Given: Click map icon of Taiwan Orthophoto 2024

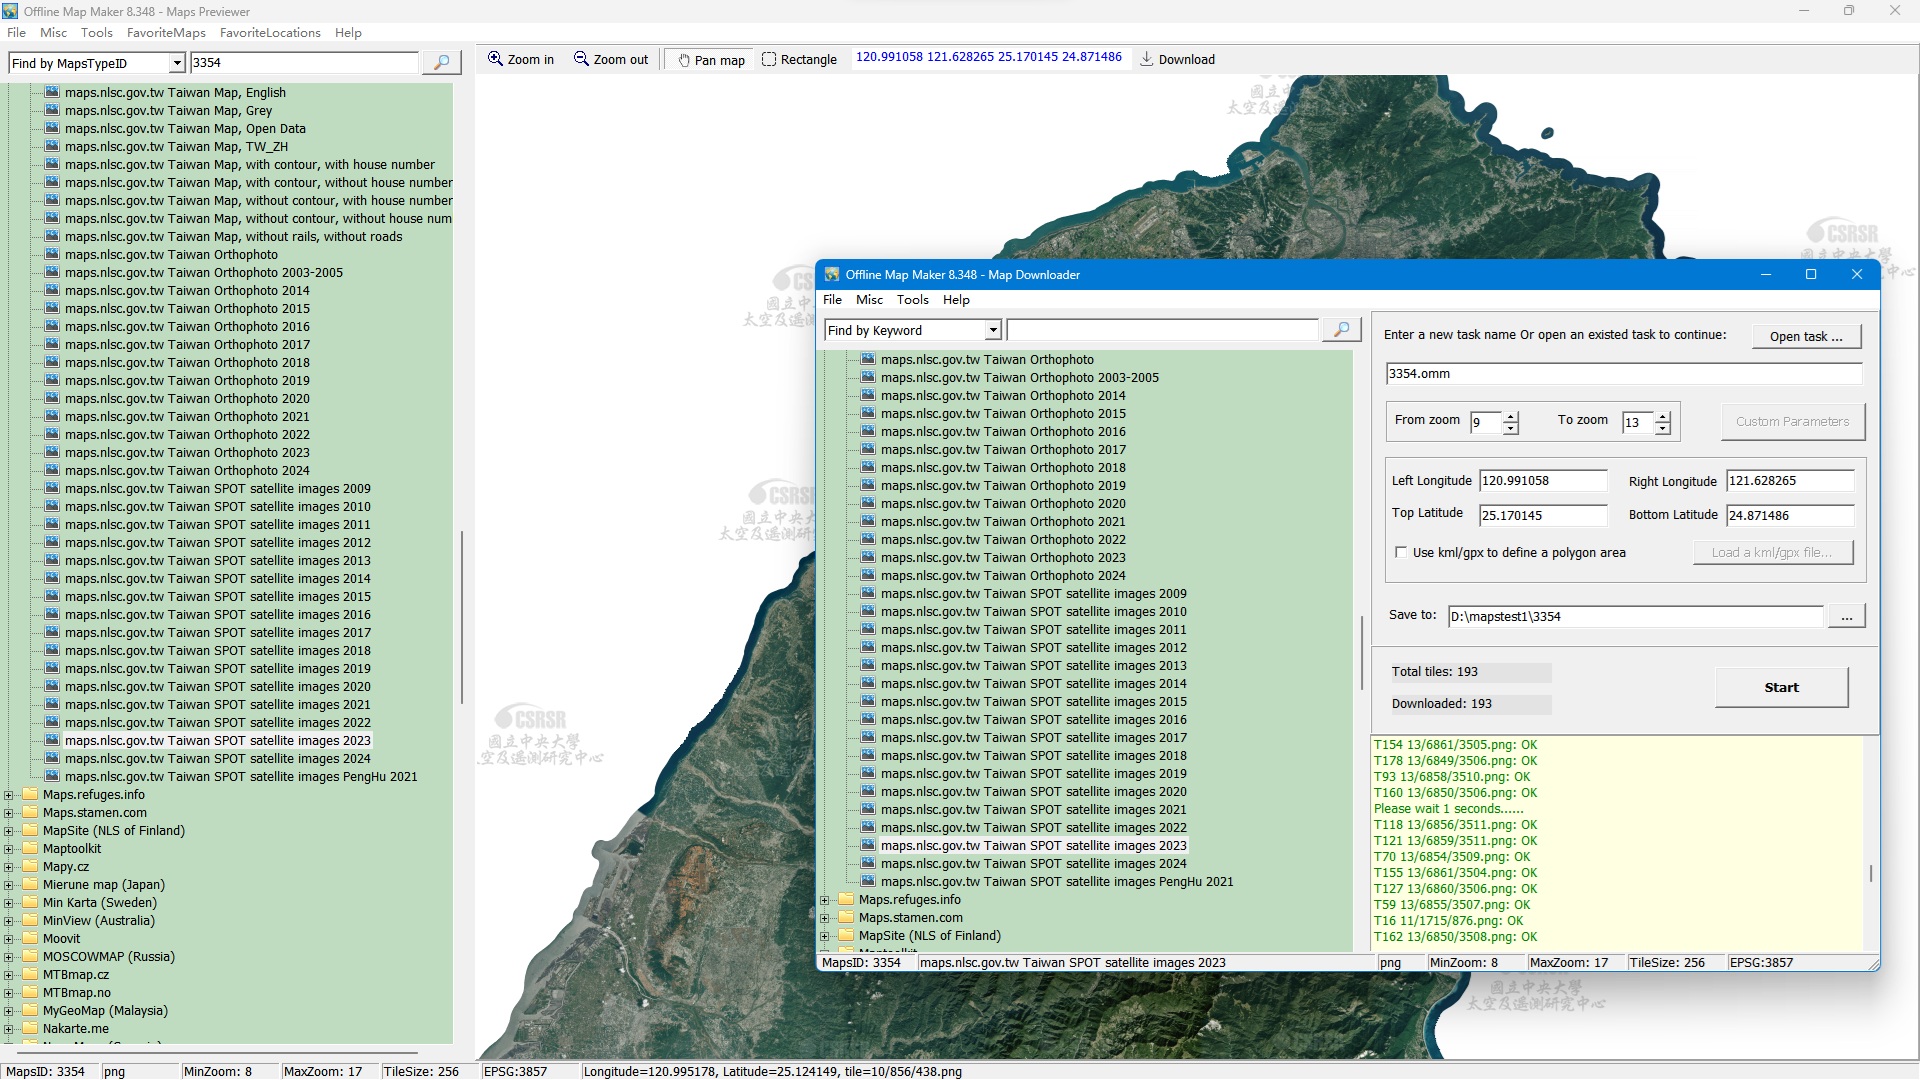Looking at the screenshot, I should 52,470.
